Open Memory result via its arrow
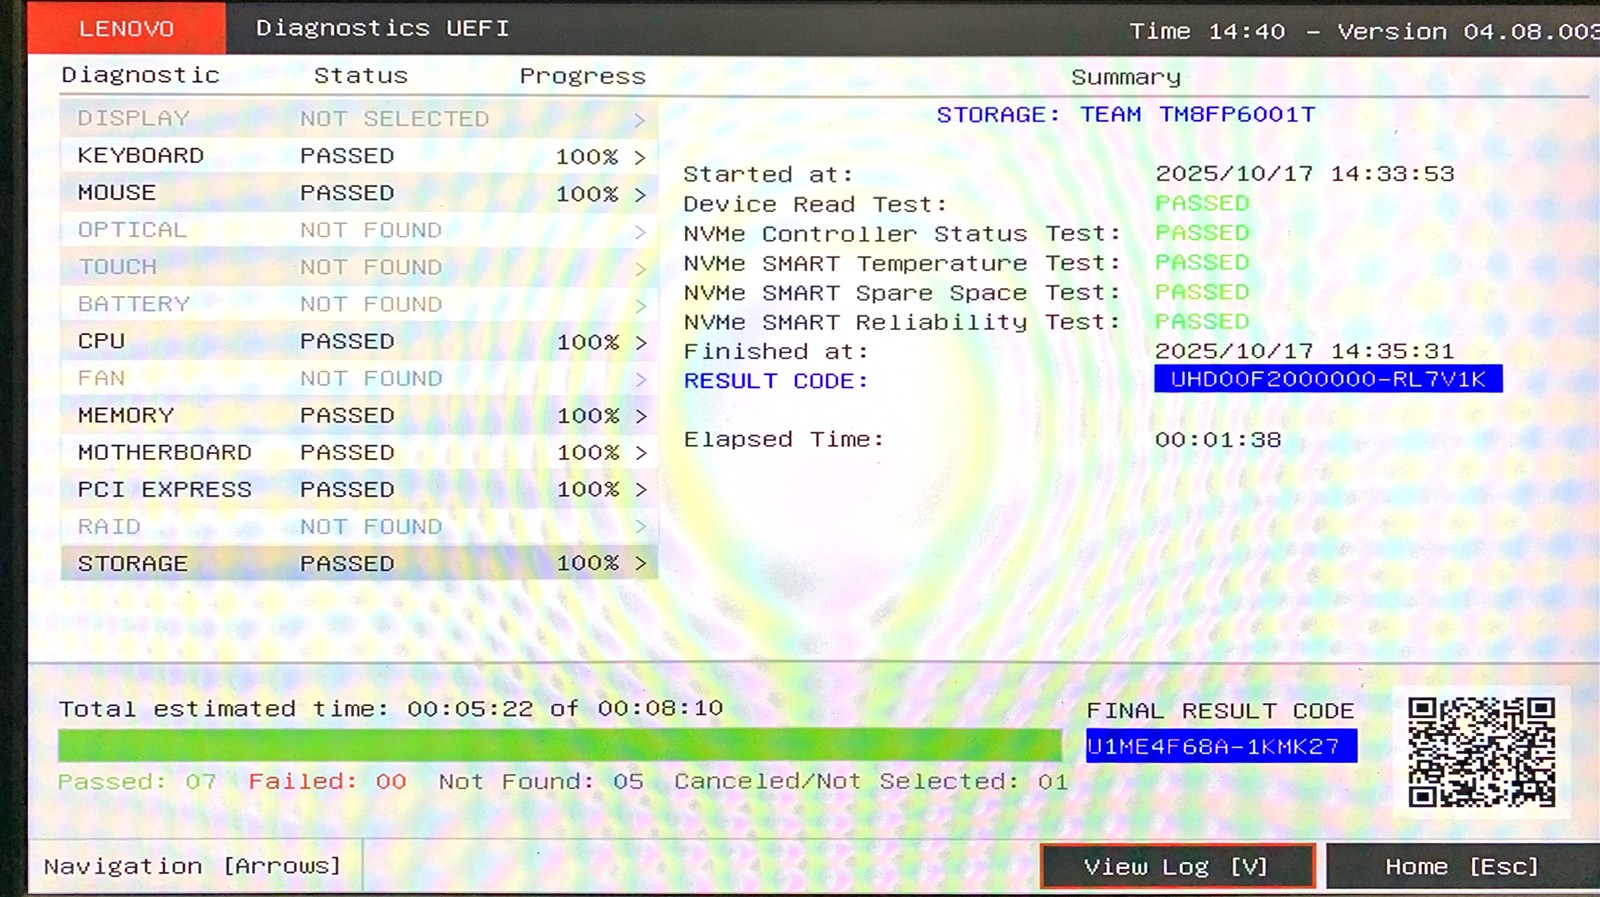1600x897 pixels. (640, 416)
